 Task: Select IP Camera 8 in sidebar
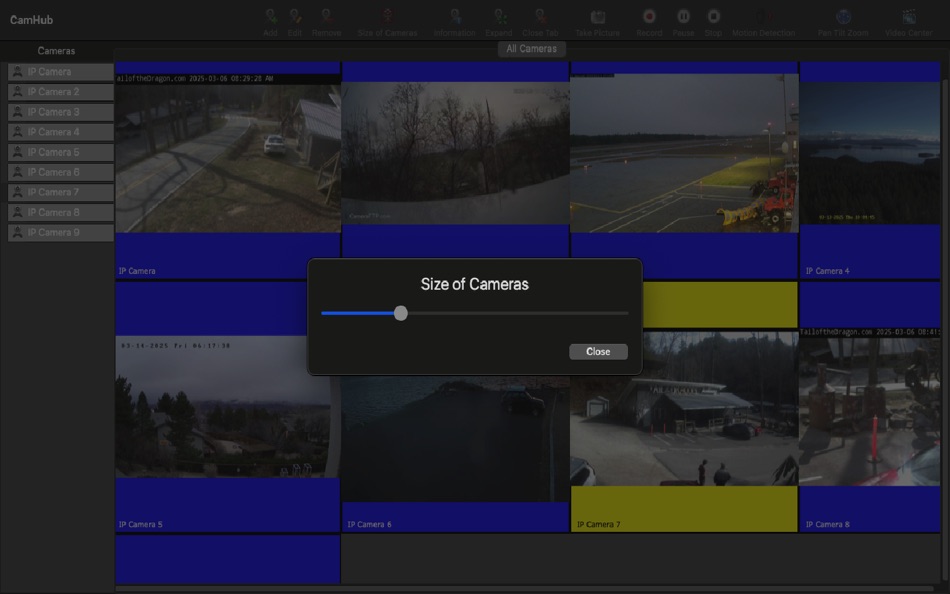pos(61,212)
